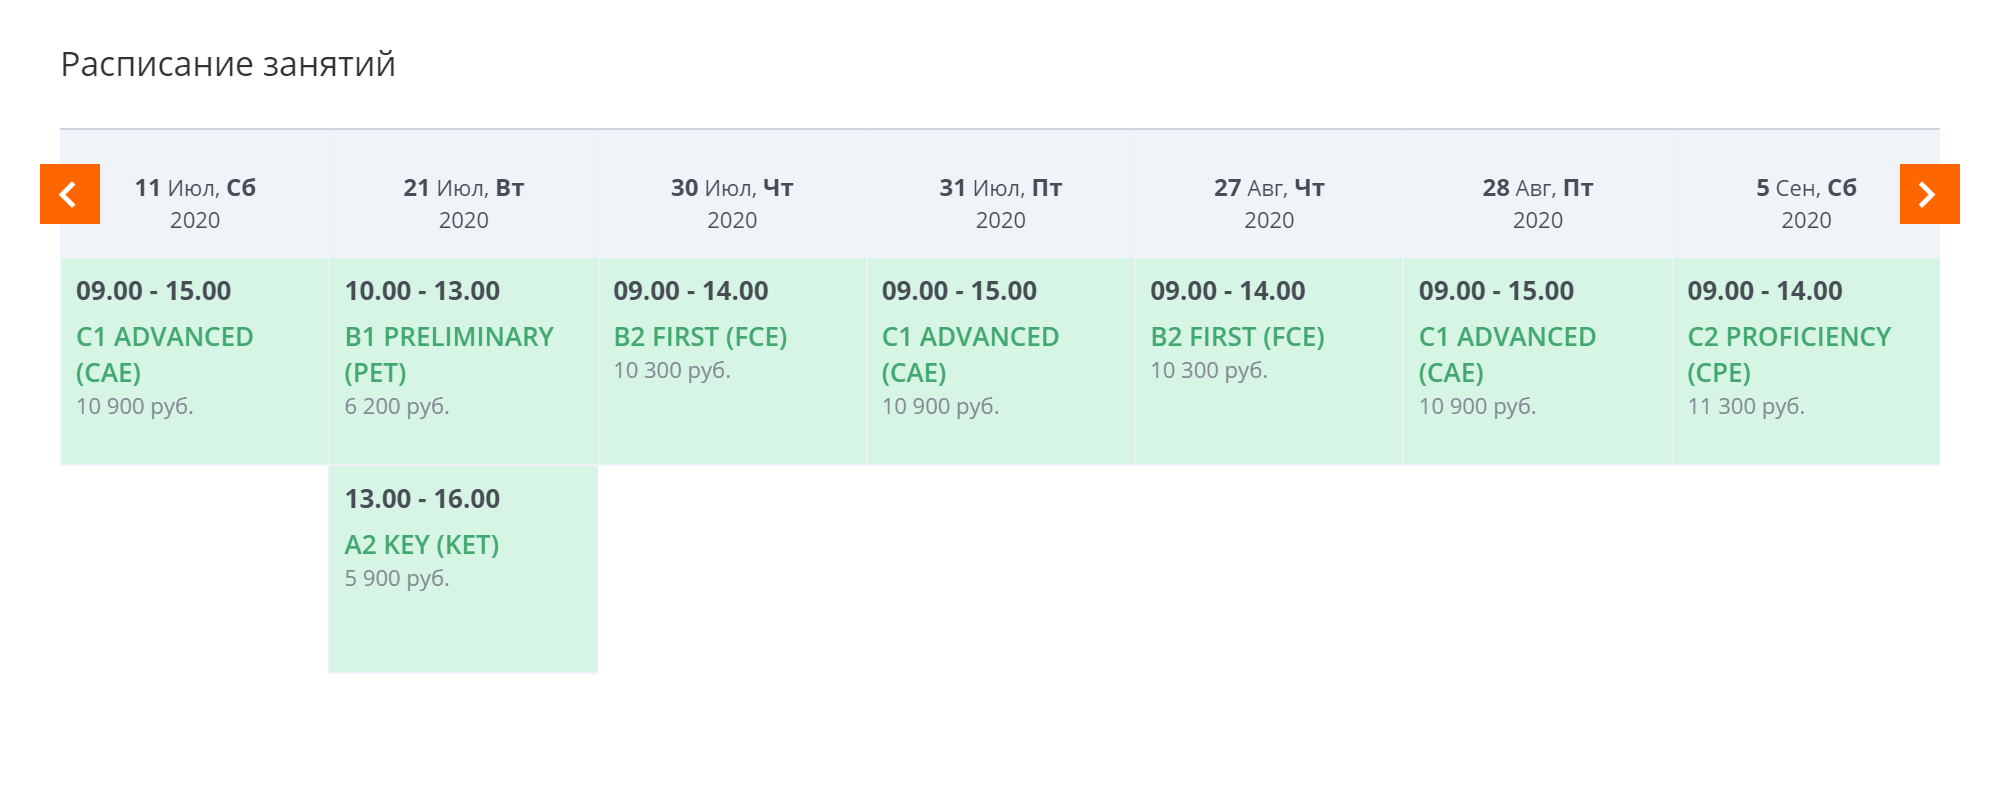This screenshot has width=2000, height=804.
Task: Open C2 PROFICIENCY (CPE) exam link
Action: [1789, 355]
